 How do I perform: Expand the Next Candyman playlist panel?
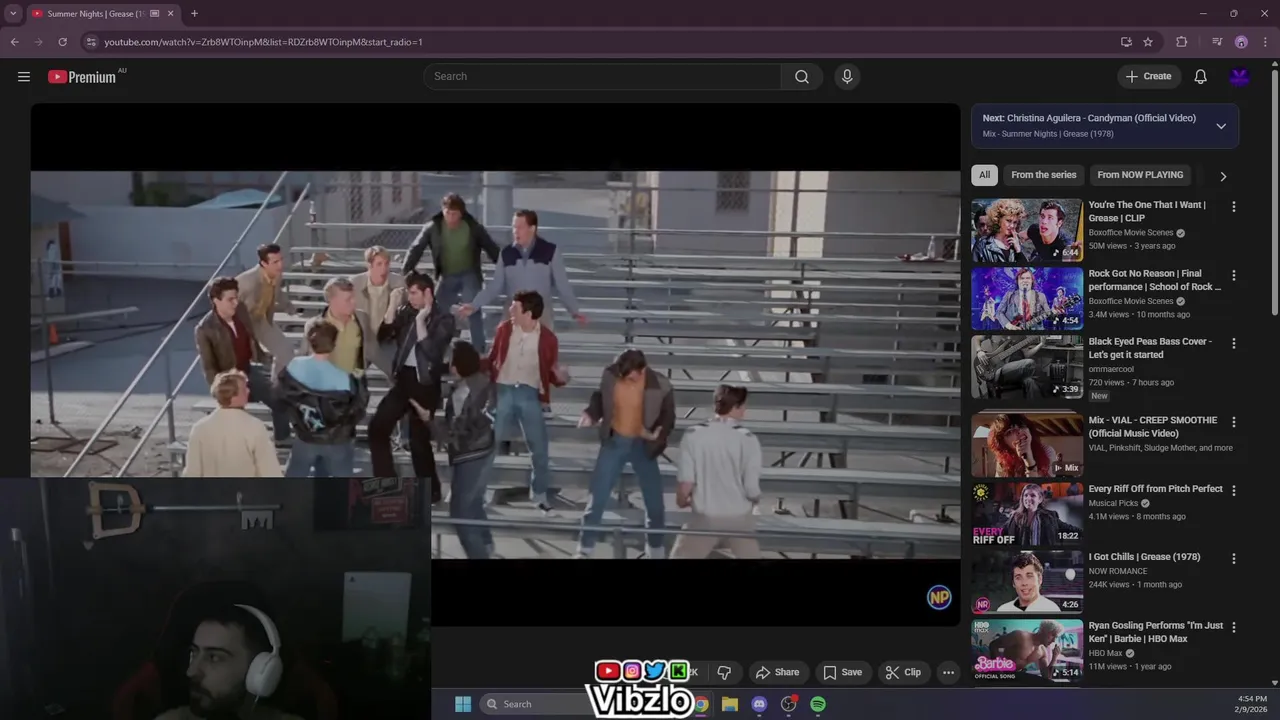coord(1221,126)
